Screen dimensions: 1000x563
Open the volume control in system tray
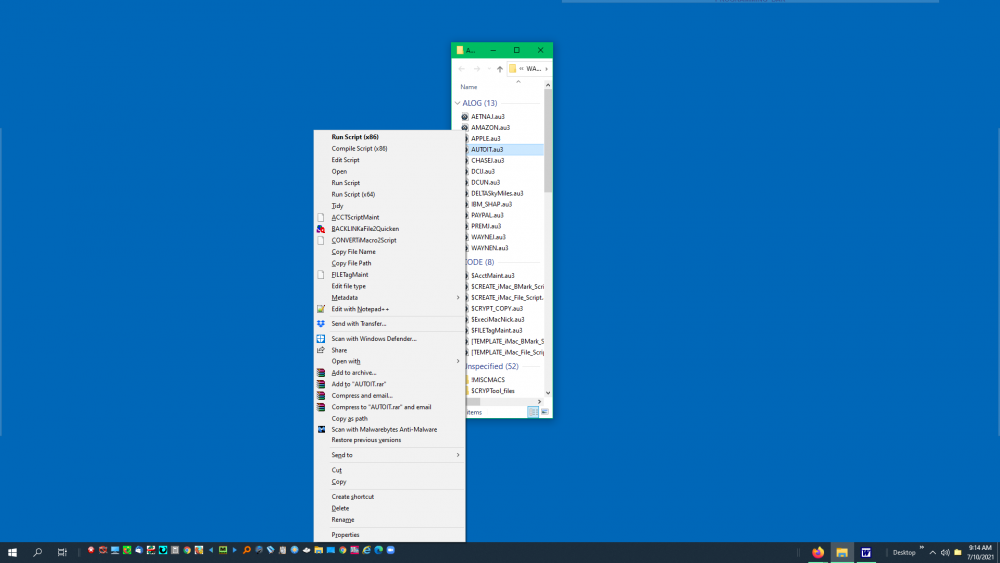(945, 552)
